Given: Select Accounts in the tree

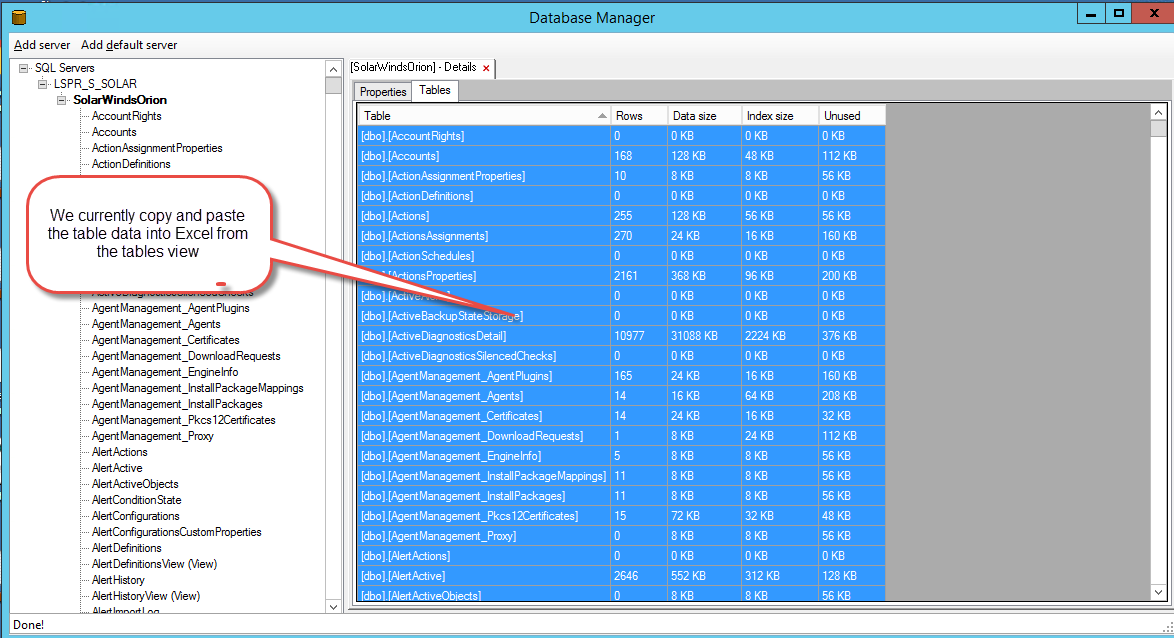Looking at the screenshot, I should pyautogui.click(x=114, y=132).
